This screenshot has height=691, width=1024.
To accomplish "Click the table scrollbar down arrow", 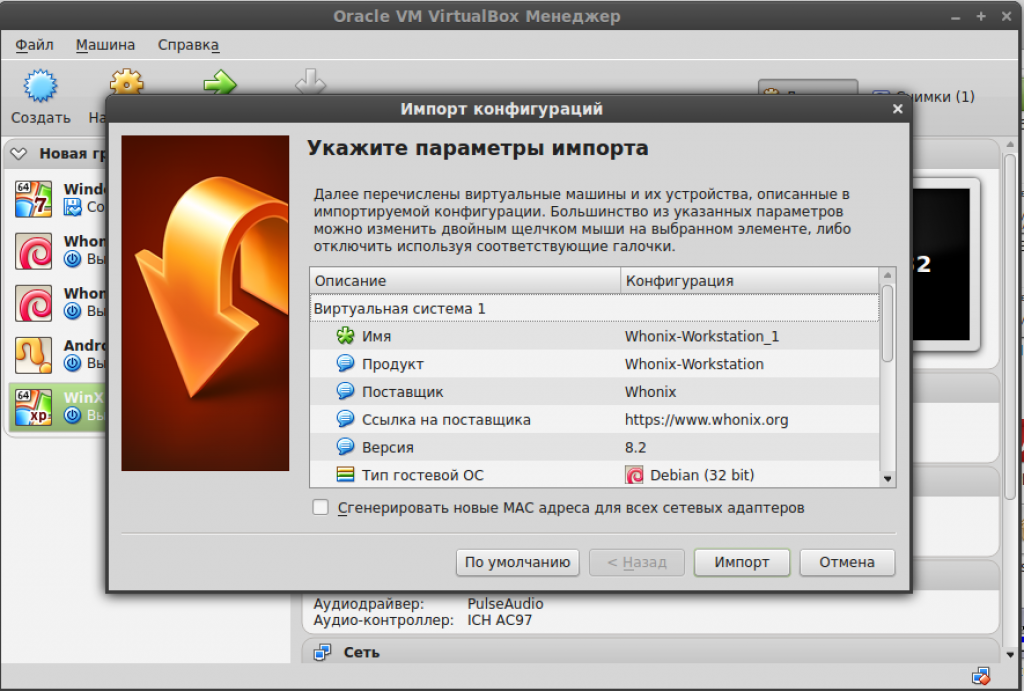I will click(888, 479).
